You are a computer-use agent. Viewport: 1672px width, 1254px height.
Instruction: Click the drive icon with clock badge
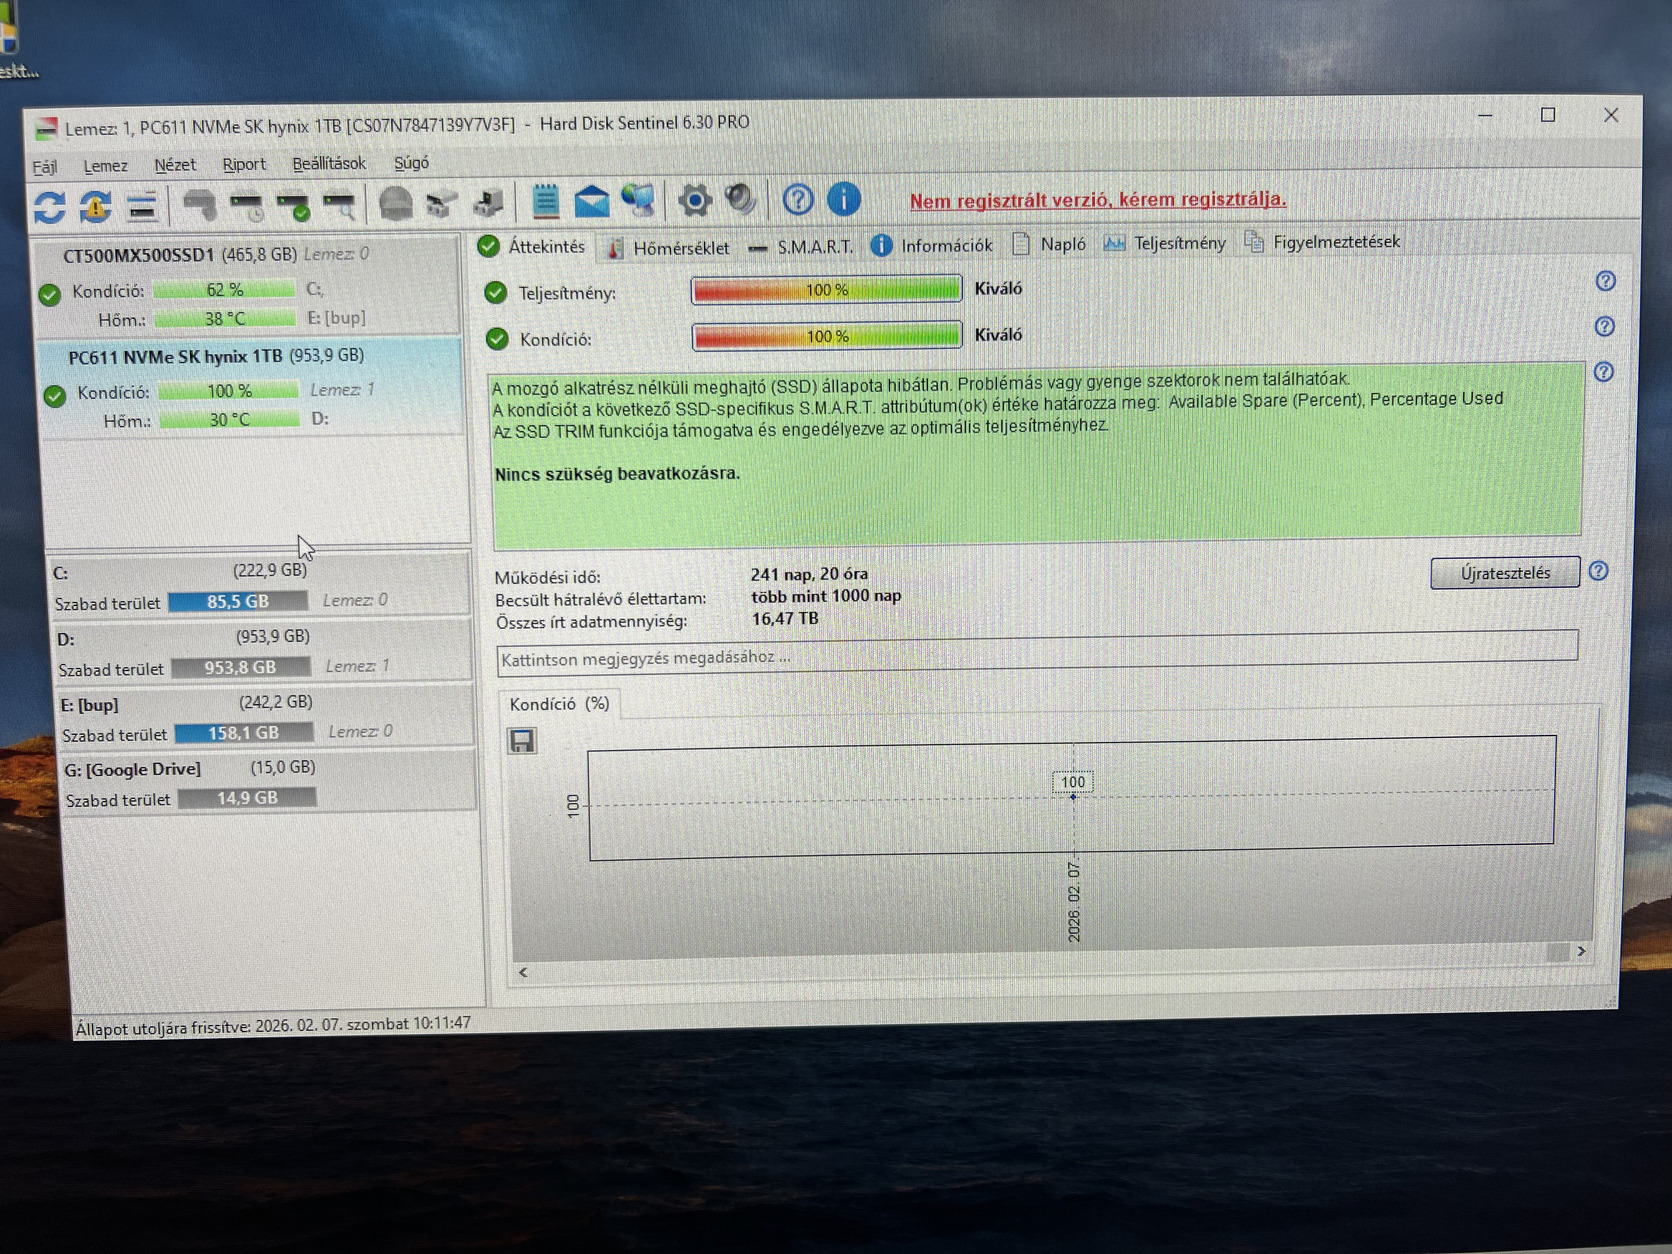pyautogui.click(x=246, y=206)
